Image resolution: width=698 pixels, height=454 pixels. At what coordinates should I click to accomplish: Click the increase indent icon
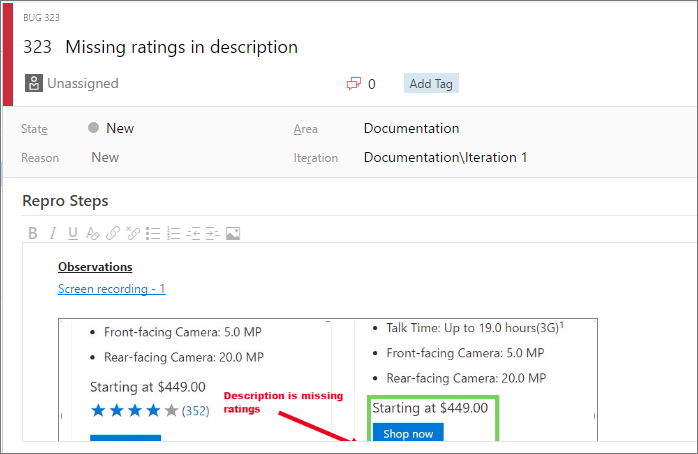click(212, 233)
